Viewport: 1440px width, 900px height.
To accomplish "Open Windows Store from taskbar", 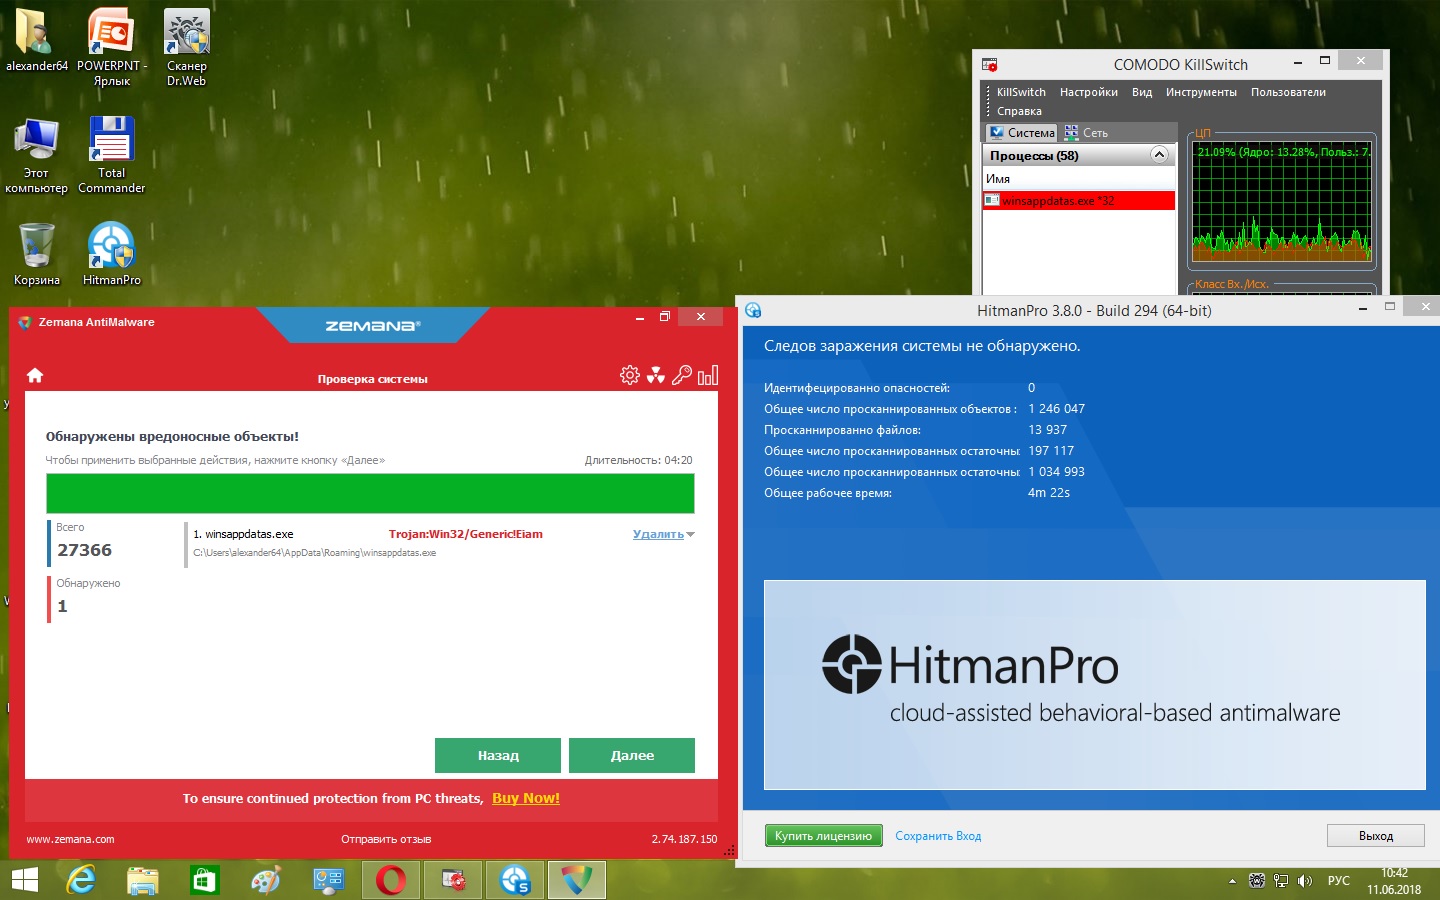I will (x=205, y=880).
